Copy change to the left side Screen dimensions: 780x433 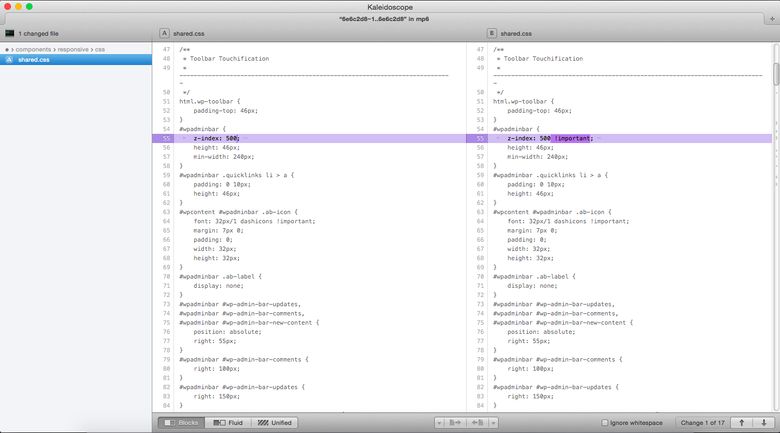(477, 423)
